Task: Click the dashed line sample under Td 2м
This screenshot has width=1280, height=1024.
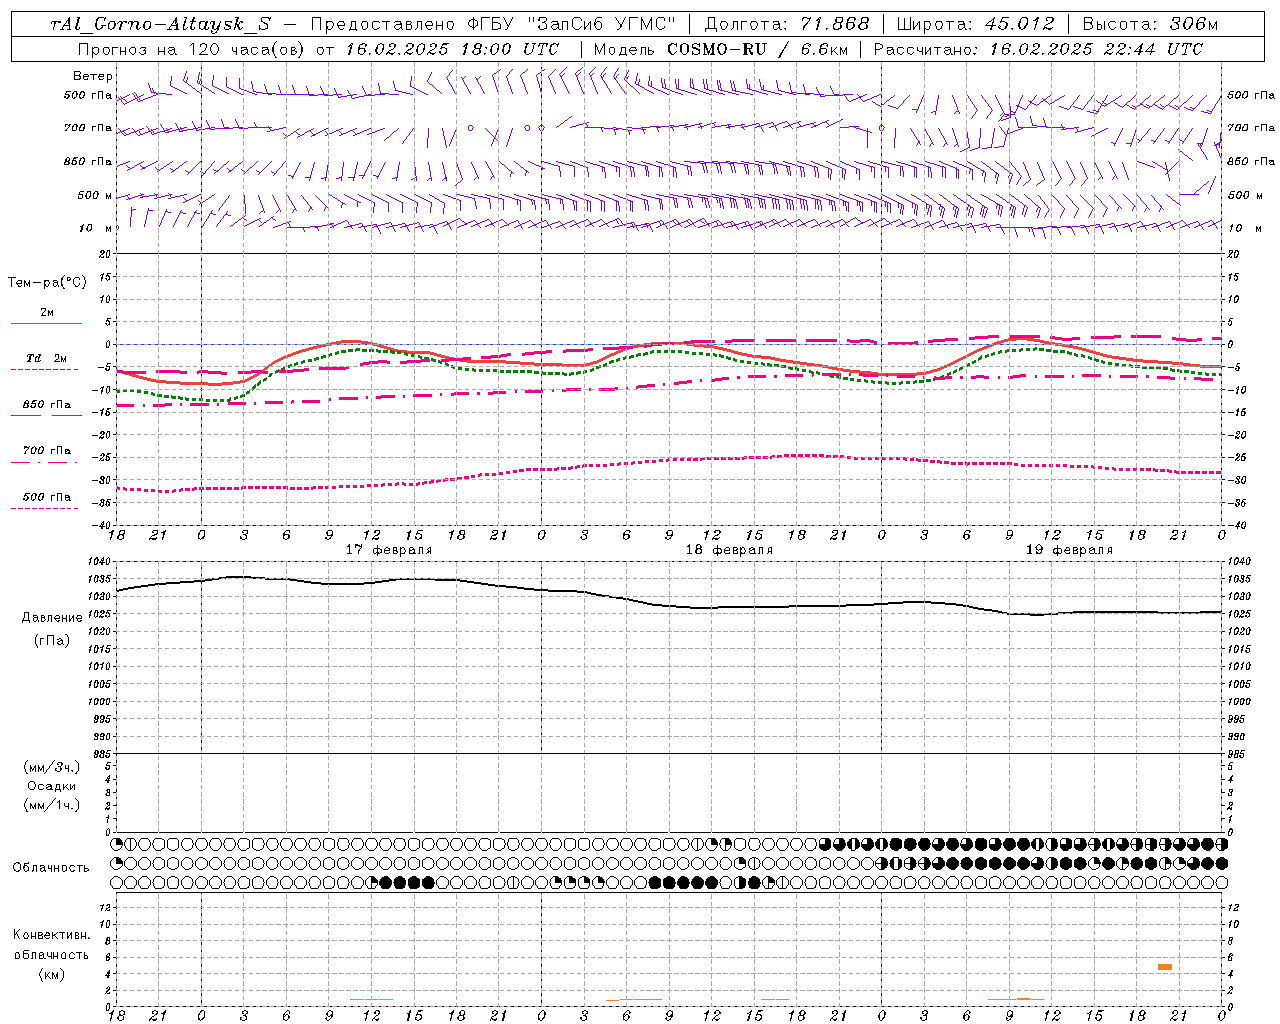Action: point(45,370)
